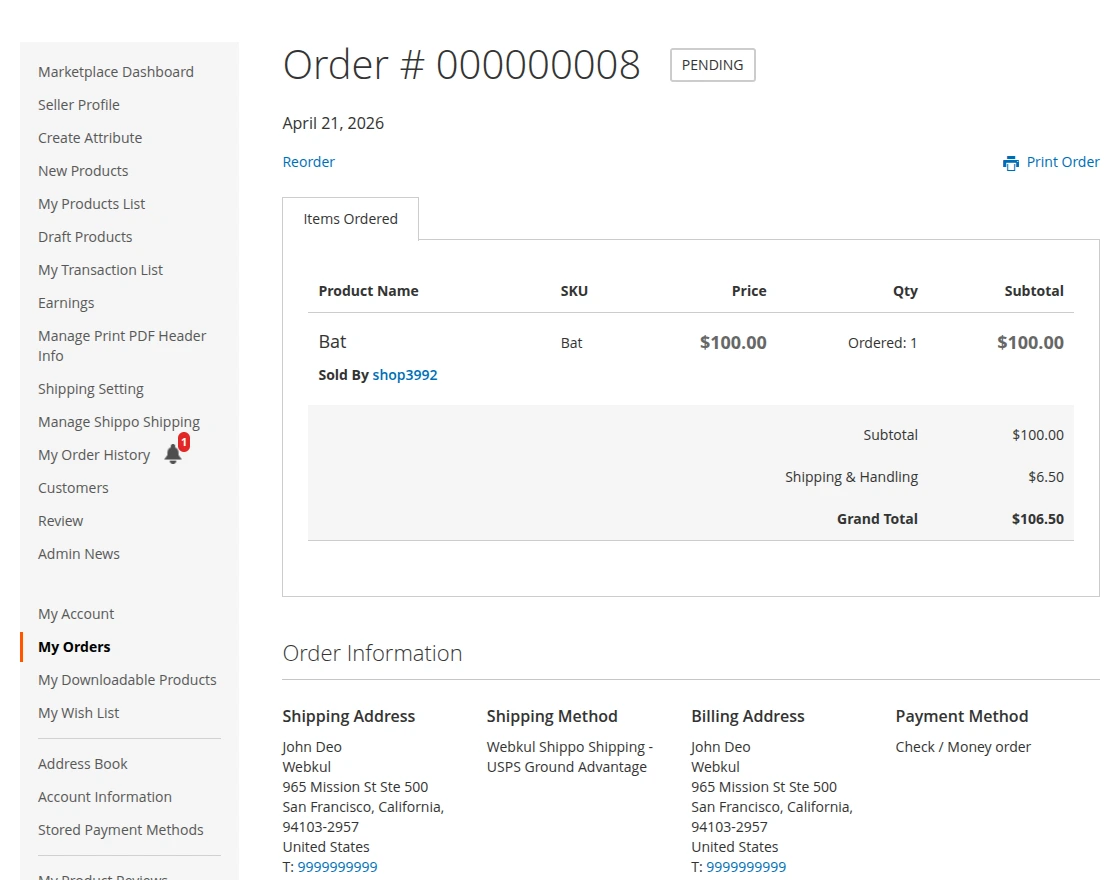Image resolution: width=1120 pixels, height=880 pixels.
Task: Click the Order # 000000008 heading
Action: point(461,65)
